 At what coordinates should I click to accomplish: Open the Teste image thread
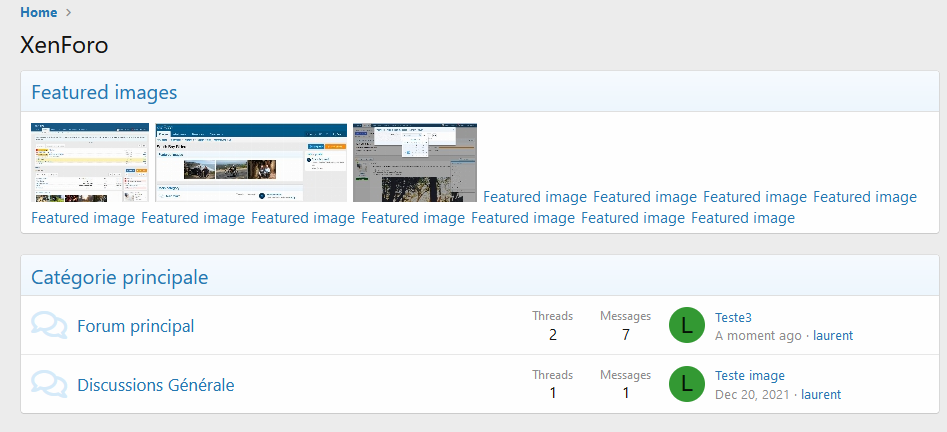coord(750,376)
